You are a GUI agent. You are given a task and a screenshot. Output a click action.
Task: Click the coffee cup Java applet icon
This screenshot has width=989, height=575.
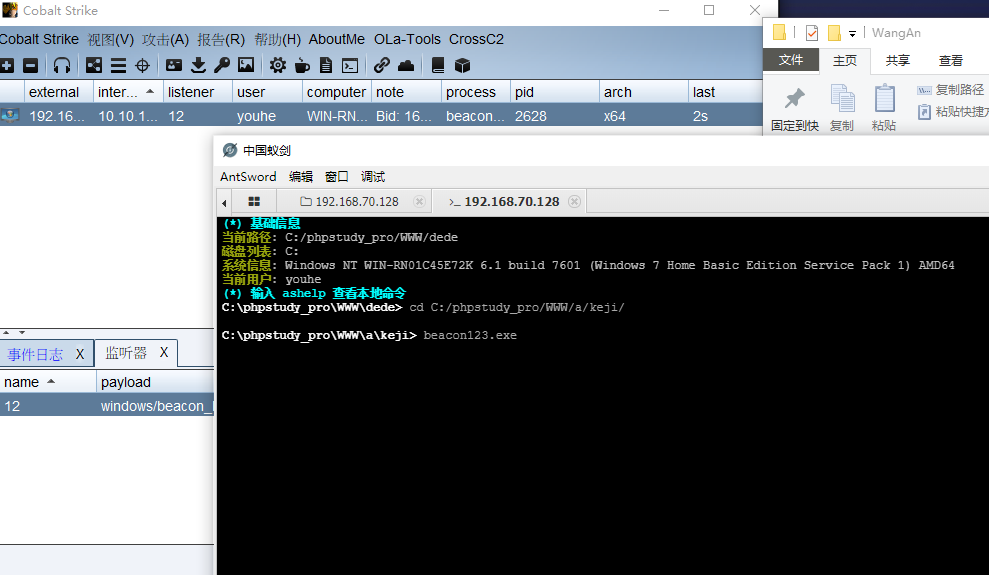click(x=302, y=66)
